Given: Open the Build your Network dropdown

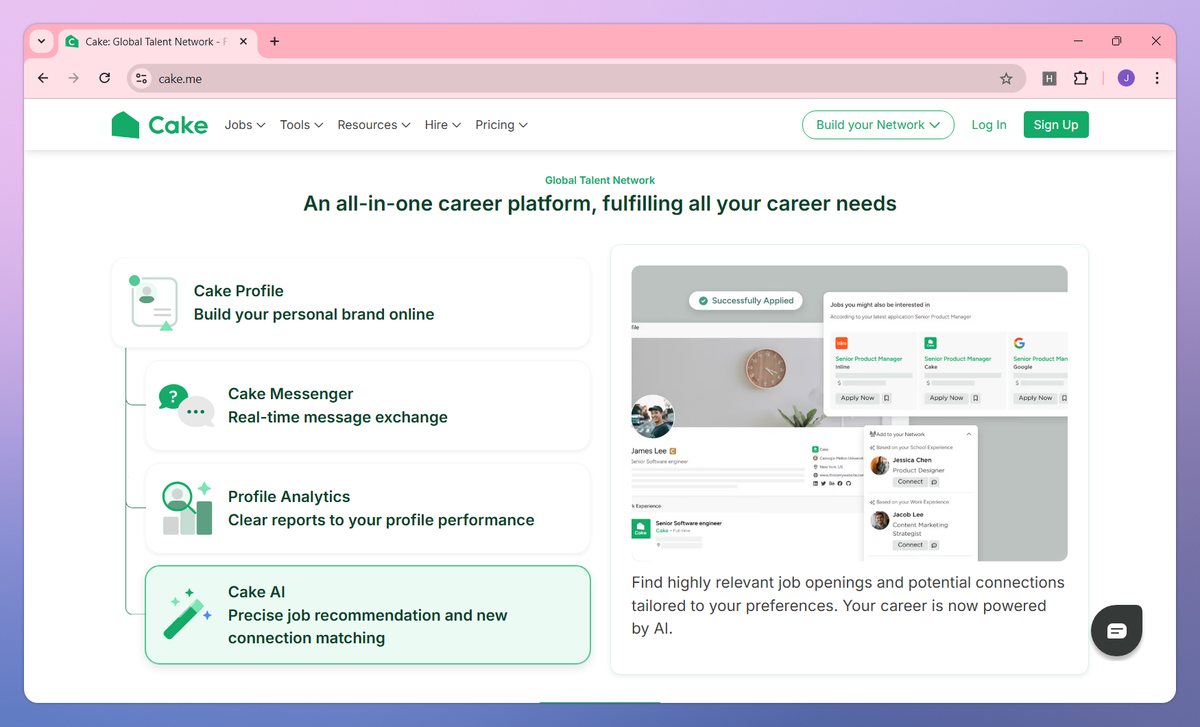Looking at the screenshot, I should tap(878, 125).
